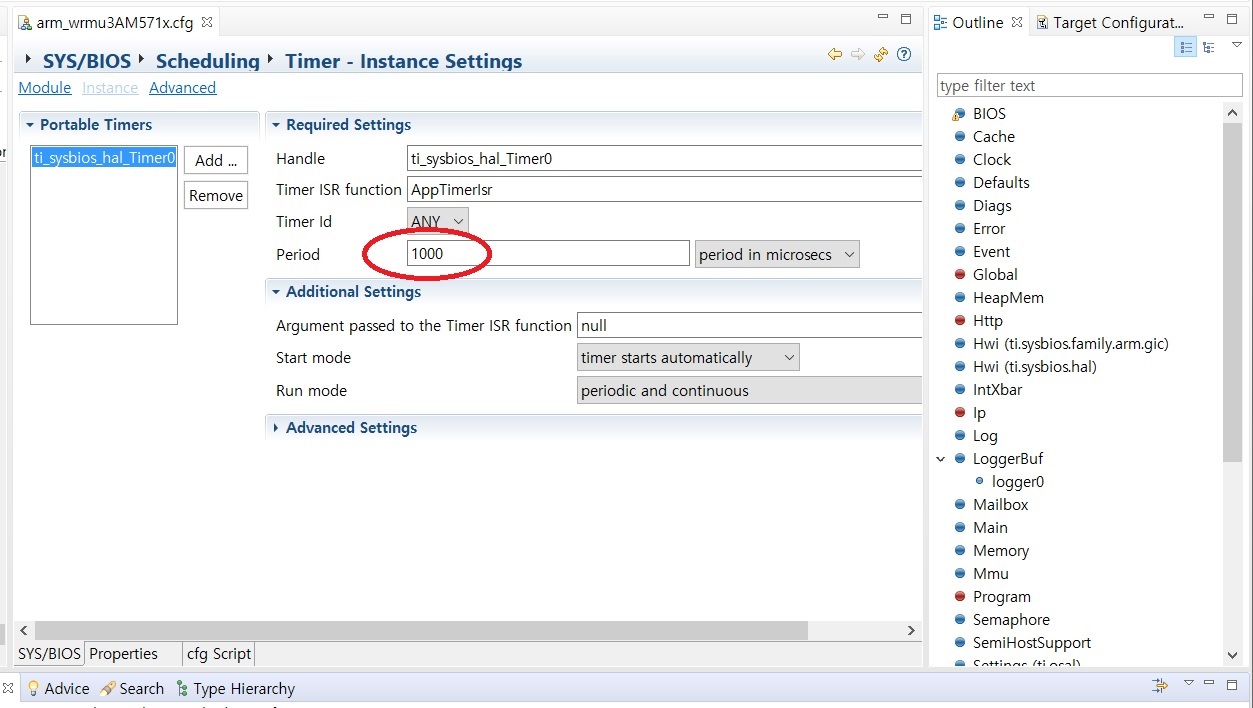Image resolution: width=1253 pixels, height=708 pixels.
Task: Close the Outline tab
Action: 1017,22
